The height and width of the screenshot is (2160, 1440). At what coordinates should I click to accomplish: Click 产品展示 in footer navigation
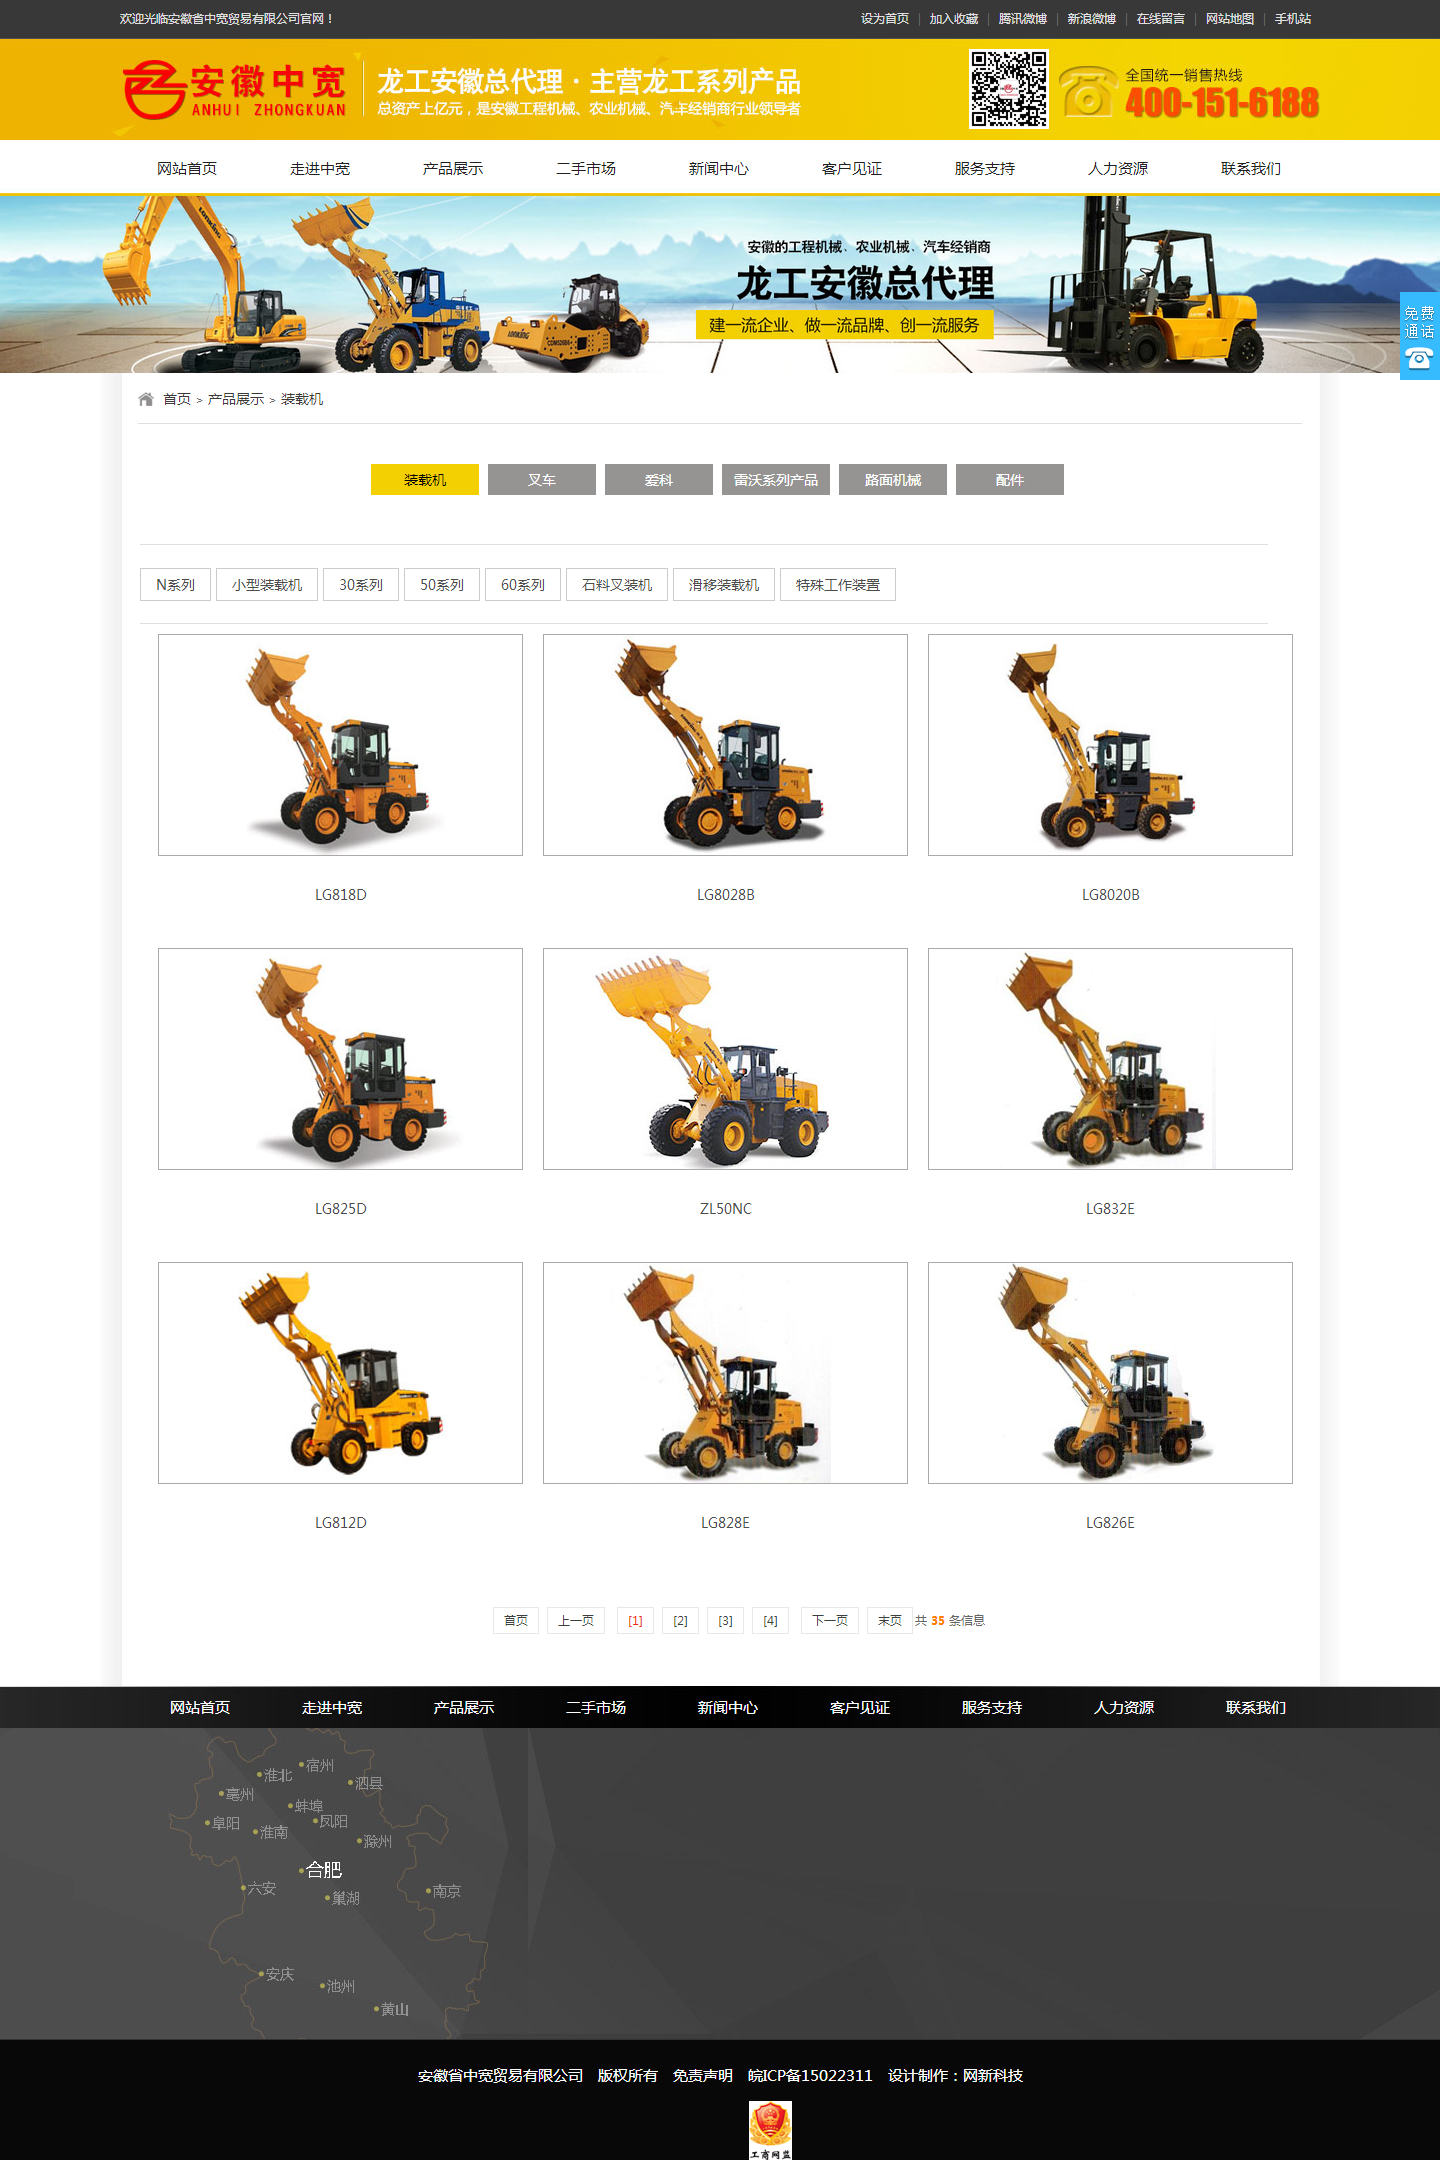[464, 1707]
